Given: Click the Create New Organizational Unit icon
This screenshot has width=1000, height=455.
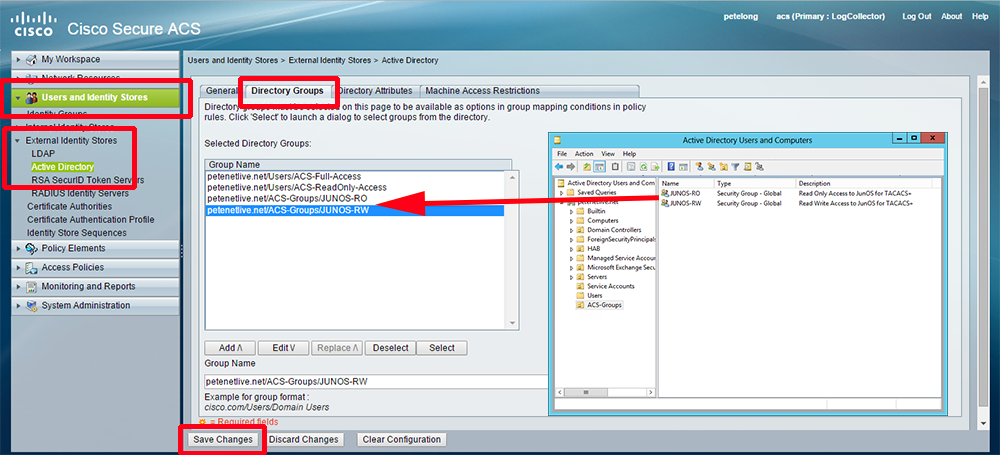Looking at the screenshot, I should tap(723, 167).
